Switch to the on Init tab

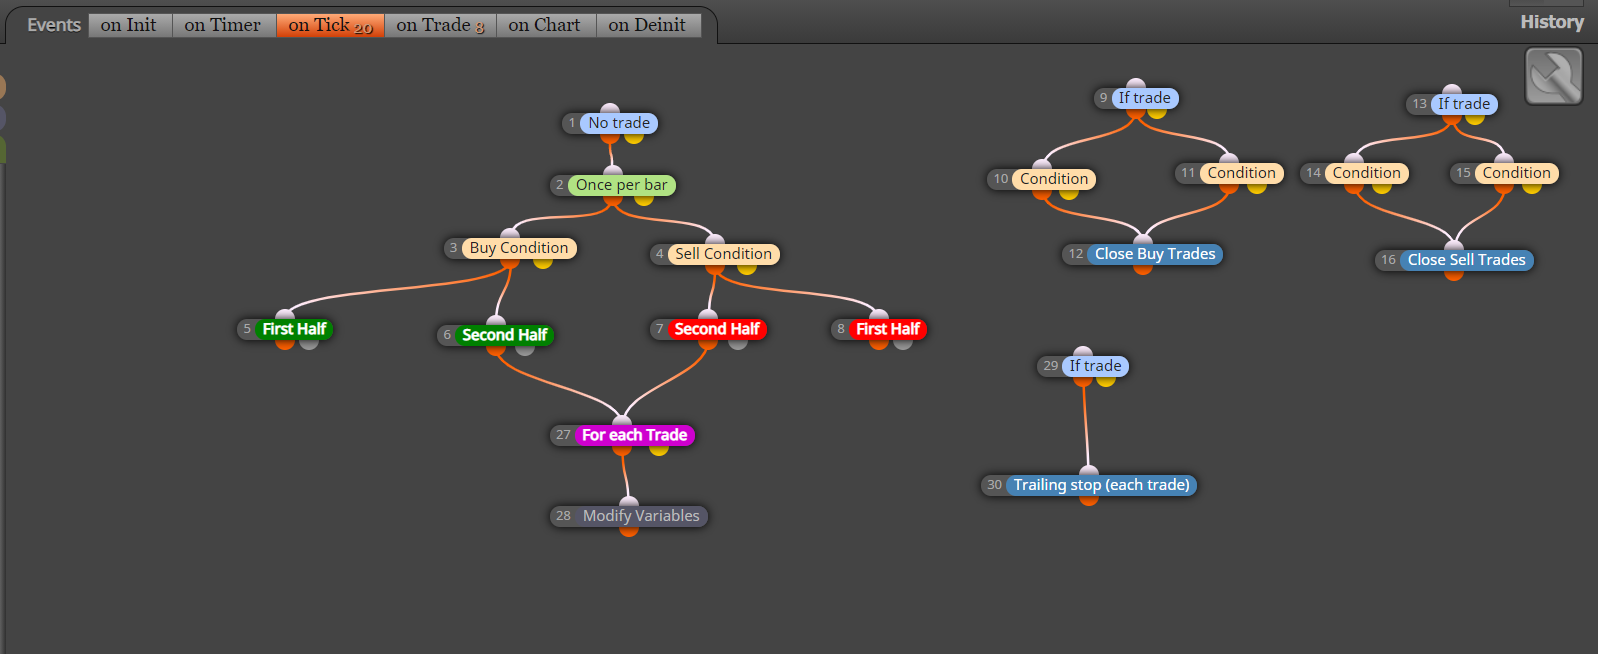click(x=129, y=25)
